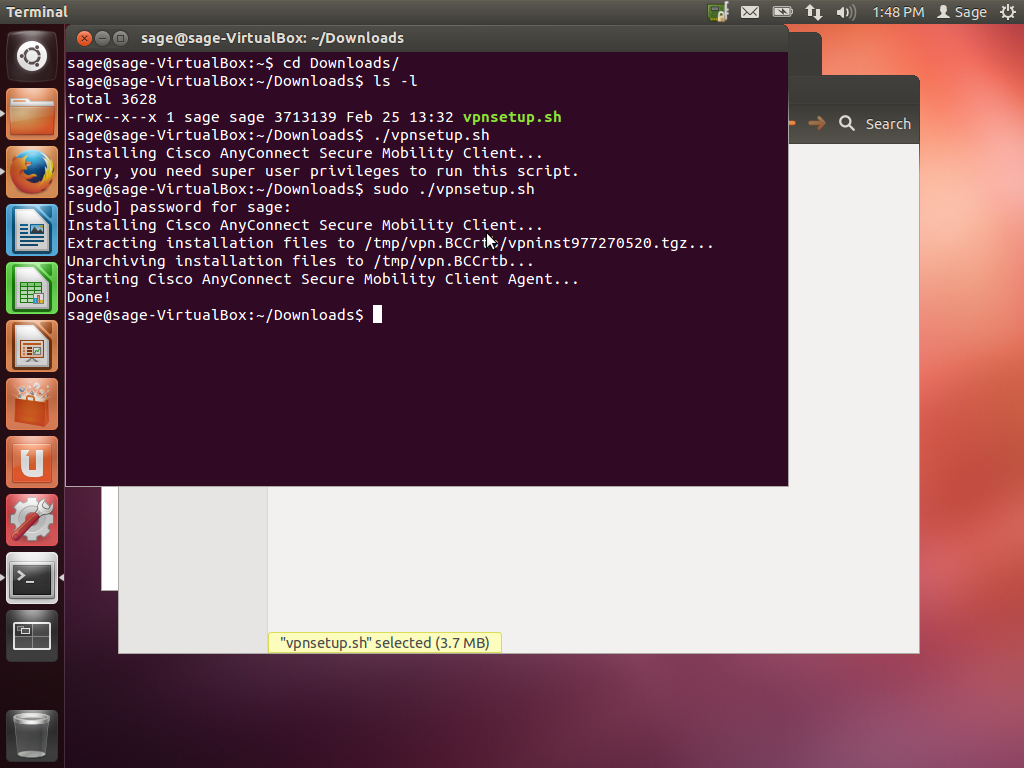Click 'Starting Cisco AnyConnect' Agent output line
Viewport: 1024px width, 768px height.
pos(323,279)
